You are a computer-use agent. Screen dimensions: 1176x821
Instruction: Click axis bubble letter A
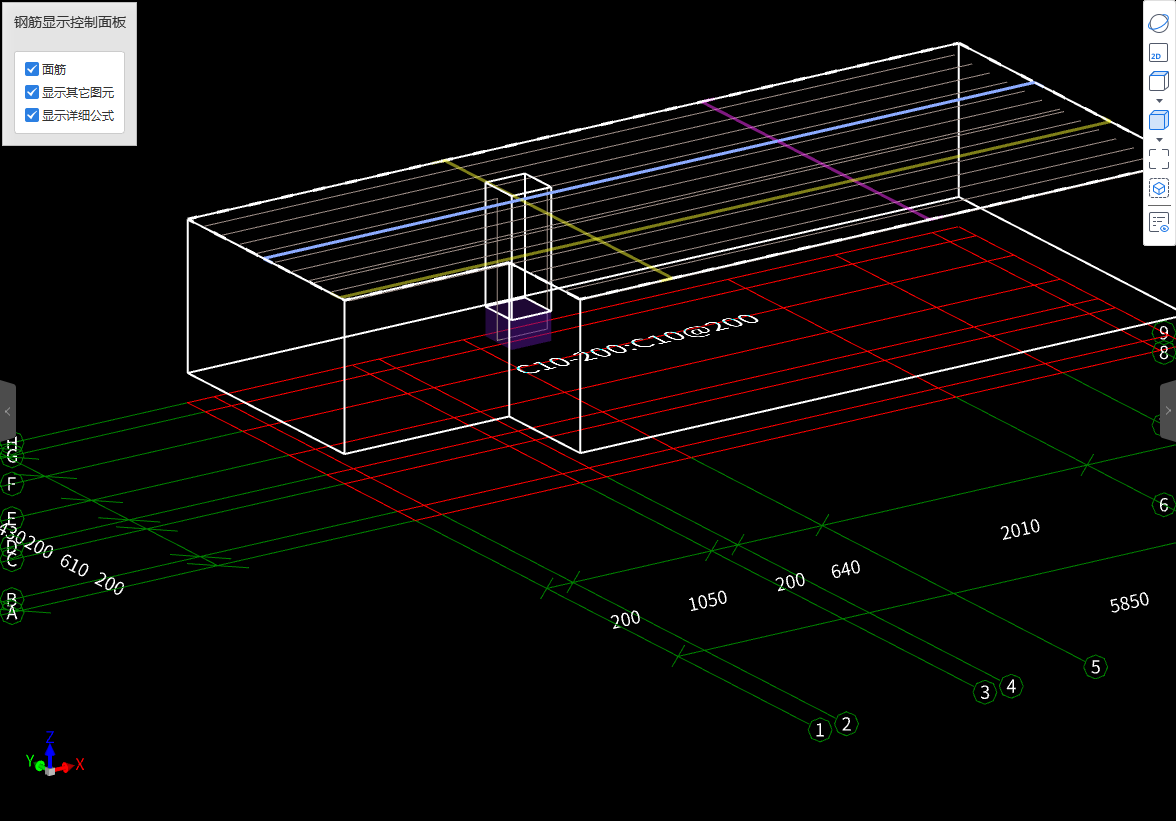point(11,613)
